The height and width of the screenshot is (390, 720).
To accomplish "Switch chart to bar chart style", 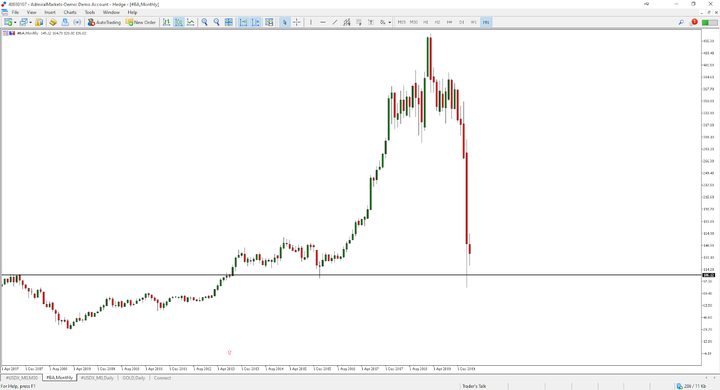I will pyautogui.click(x=166, y=22).
